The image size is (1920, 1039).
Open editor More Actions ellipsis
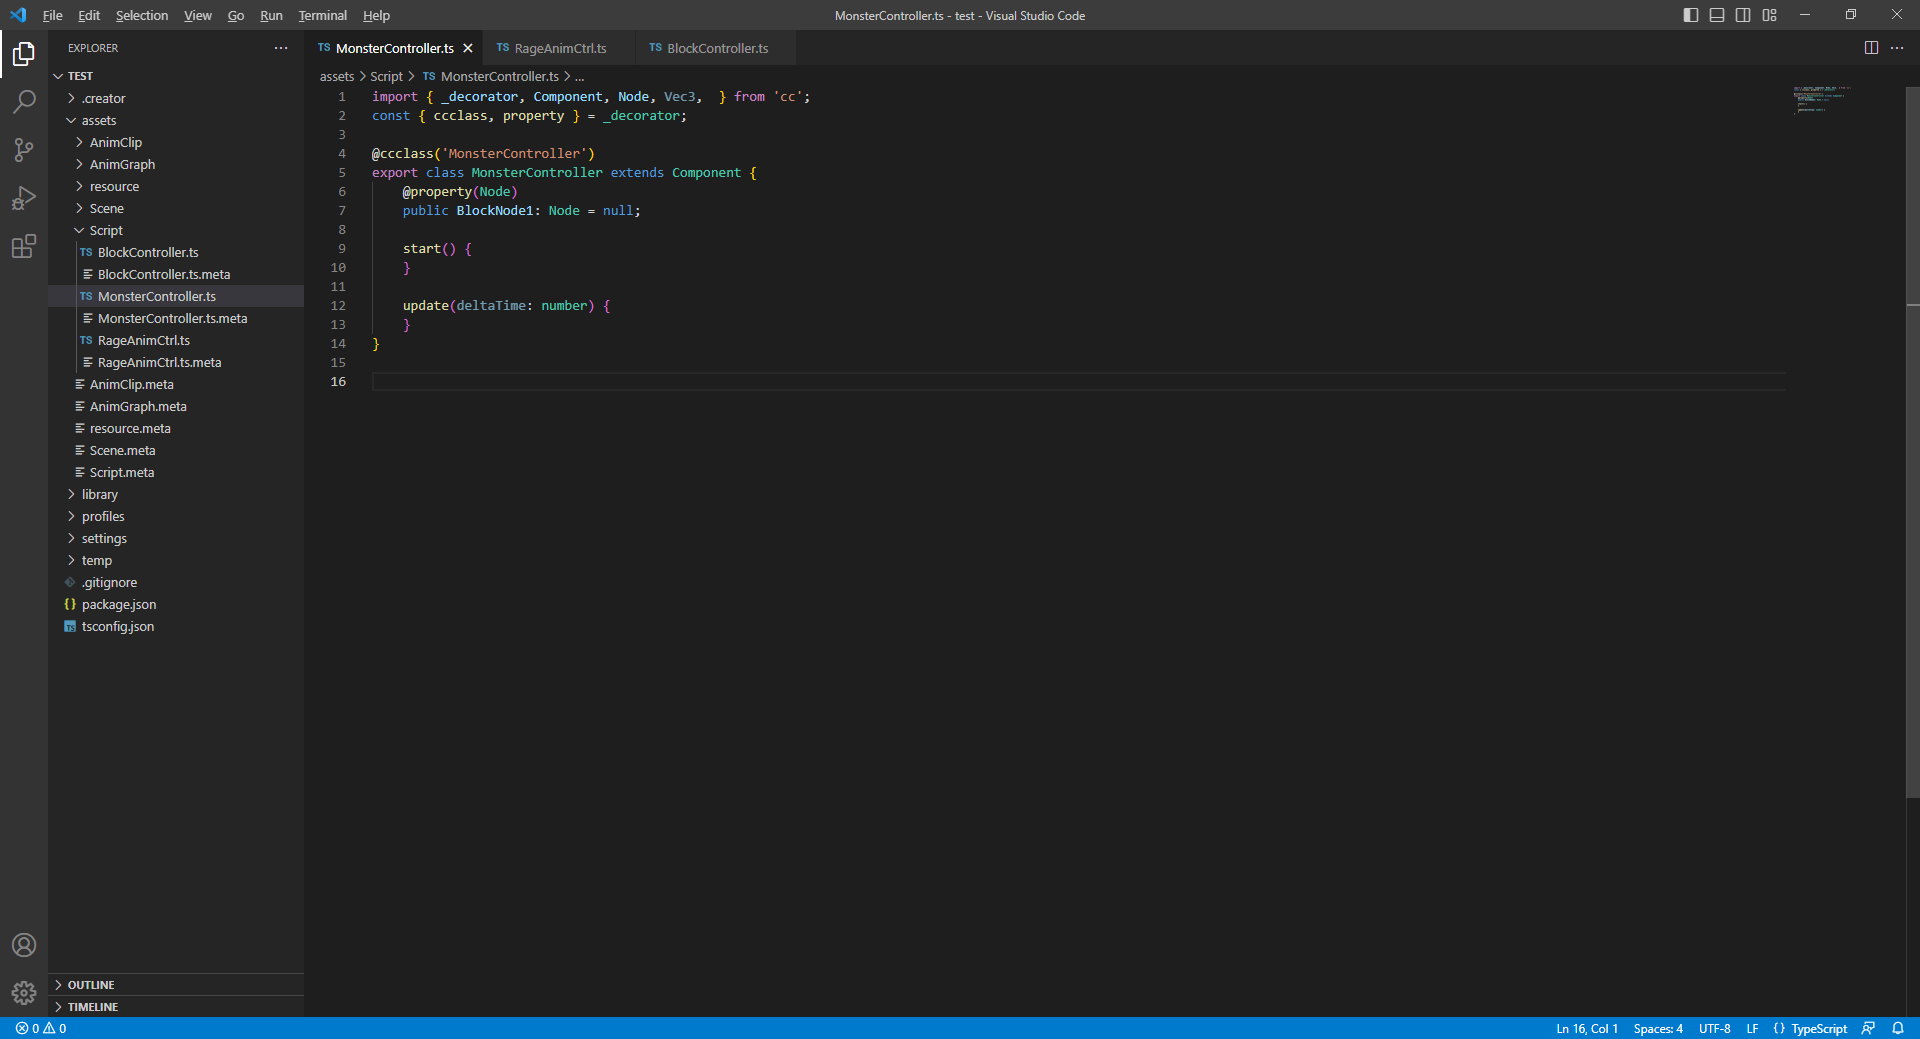(x=1897, y=48)
